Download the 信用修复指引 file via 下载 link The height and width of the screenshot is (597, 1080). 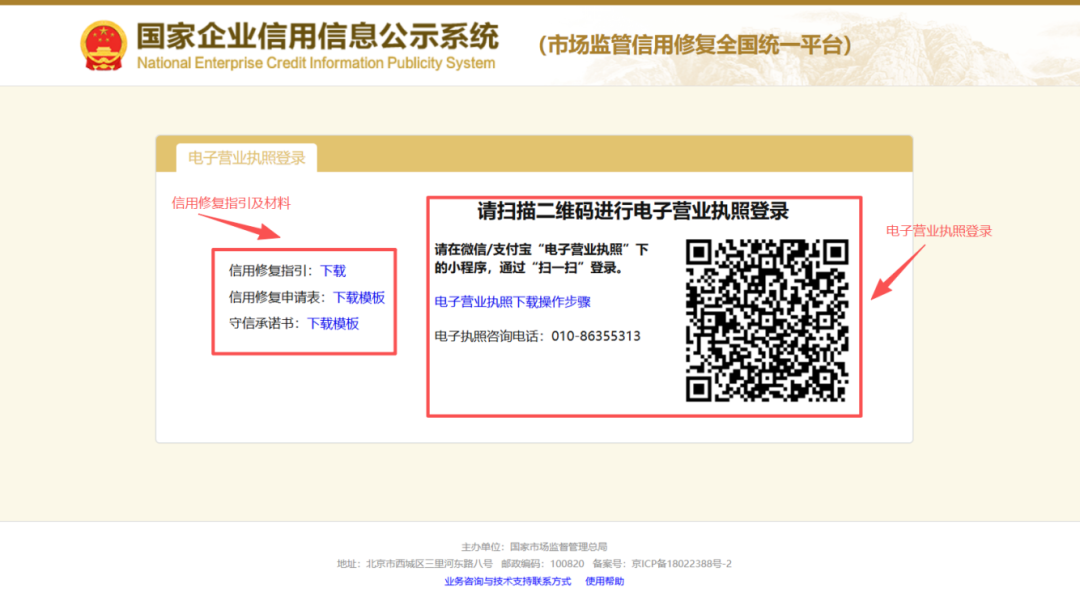click(333, 271)
